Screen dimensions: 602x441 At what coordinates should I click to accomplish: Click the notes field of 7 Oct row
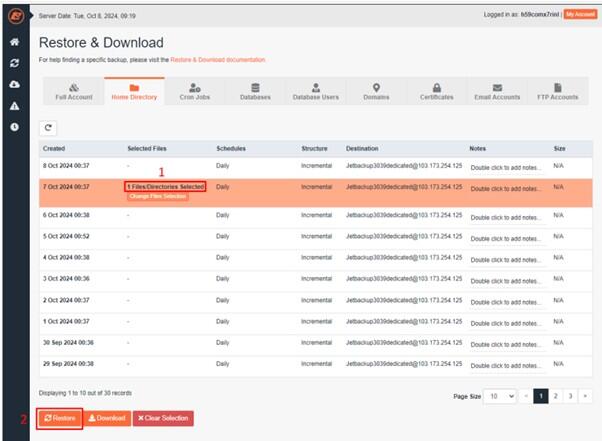(x=506, y=189)
